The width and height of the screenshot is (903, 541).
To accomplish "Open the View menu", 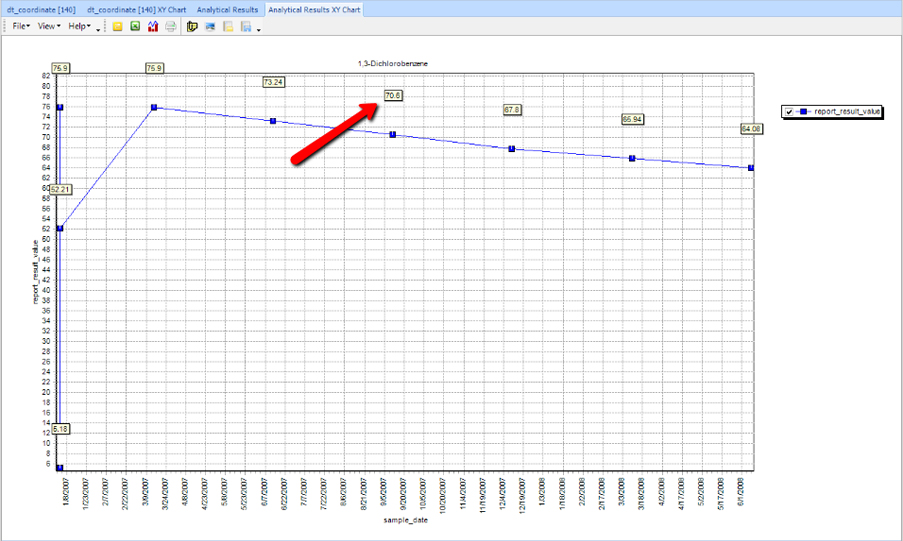I will tap(49, 26).
